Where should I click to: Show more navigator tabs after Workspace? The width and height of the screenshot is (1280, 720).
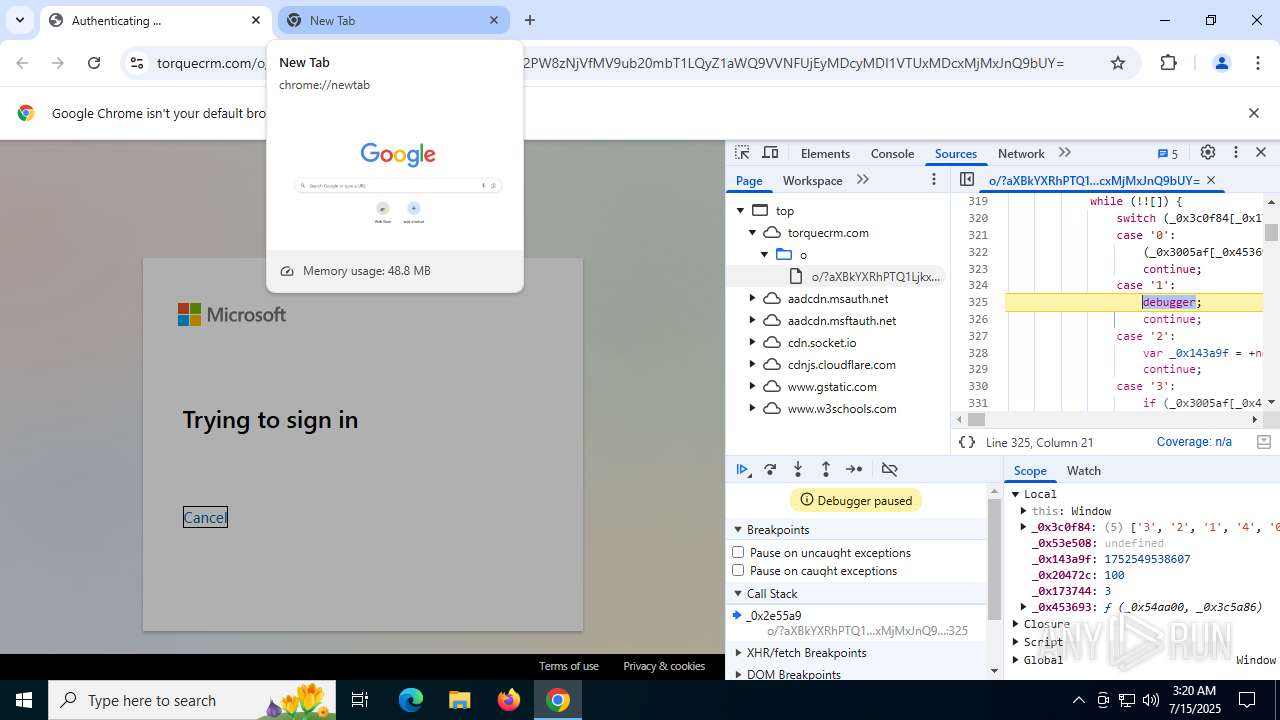(x=863, y=180)
